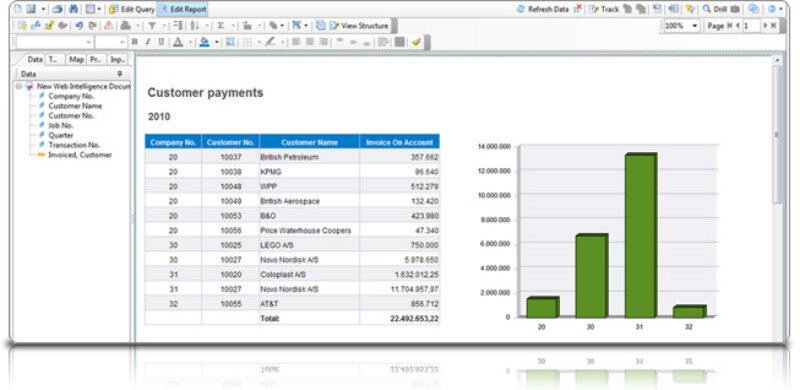
Task: Go to the last page
Action: [x=774, y=26]
